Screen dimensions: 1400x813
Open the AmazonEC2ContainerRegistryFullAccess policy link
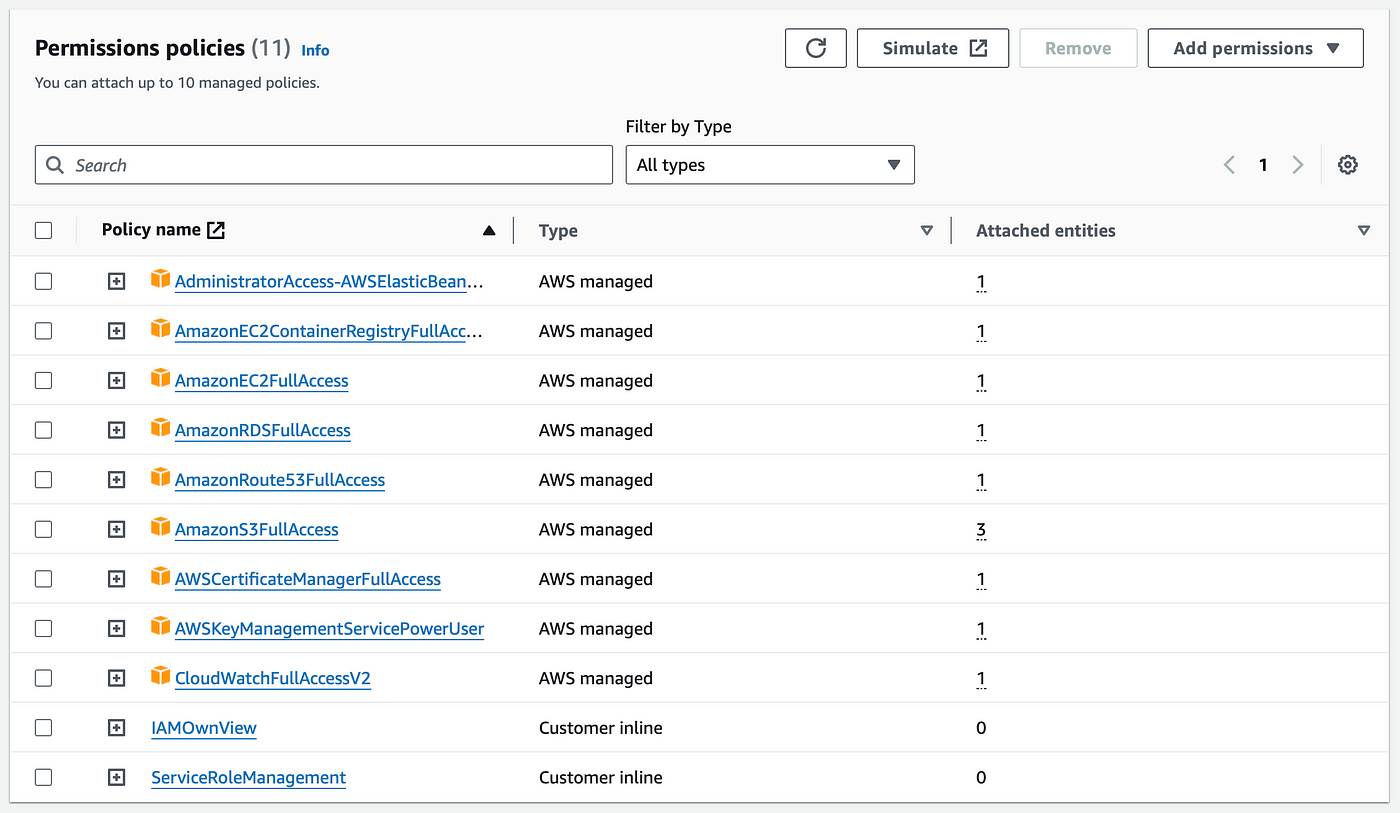[x=329, y=332]
